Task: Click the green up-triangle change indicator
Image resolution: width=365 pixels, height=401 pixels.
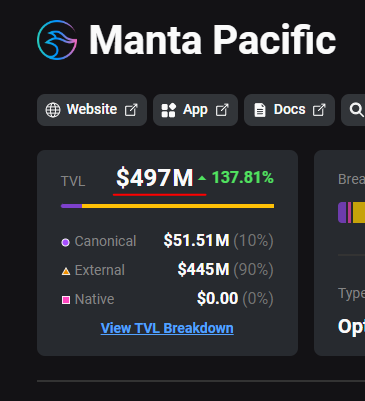Action: 202,178
